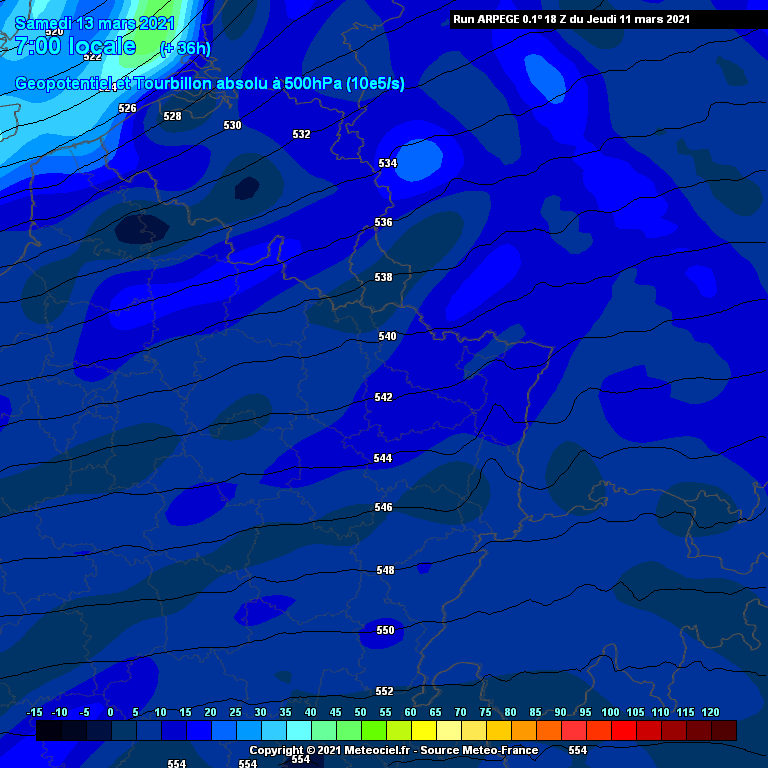
Task: Click the 'Geopotentiel et Tourbillon absolu à 500hPa' title
Action: pyautogui.click(x=210, y=84)
